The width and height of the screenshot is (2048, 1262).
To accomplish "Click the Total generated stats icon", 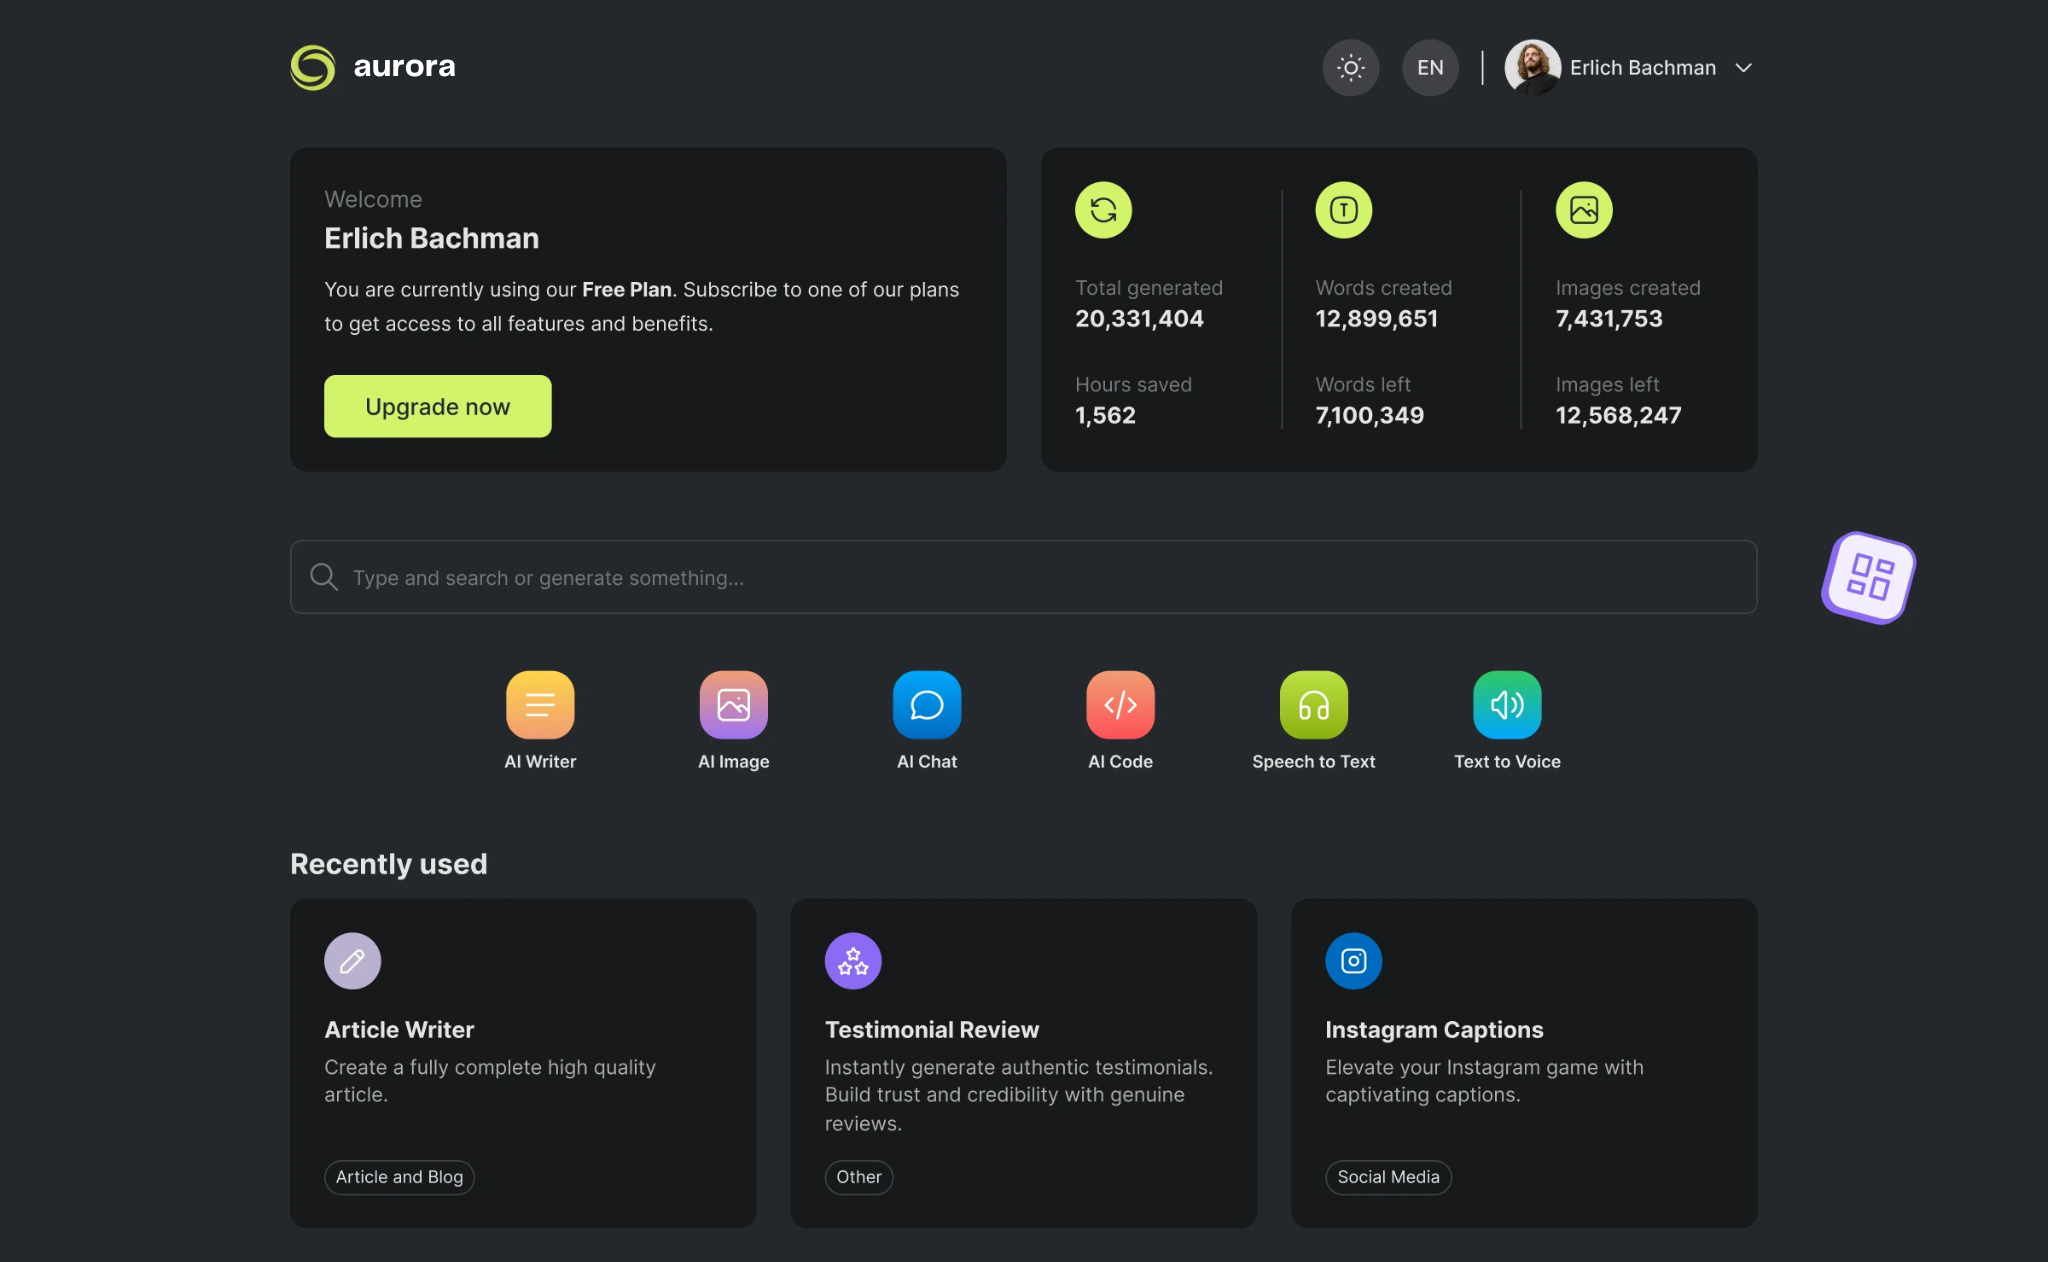I will pos(1102,208).
